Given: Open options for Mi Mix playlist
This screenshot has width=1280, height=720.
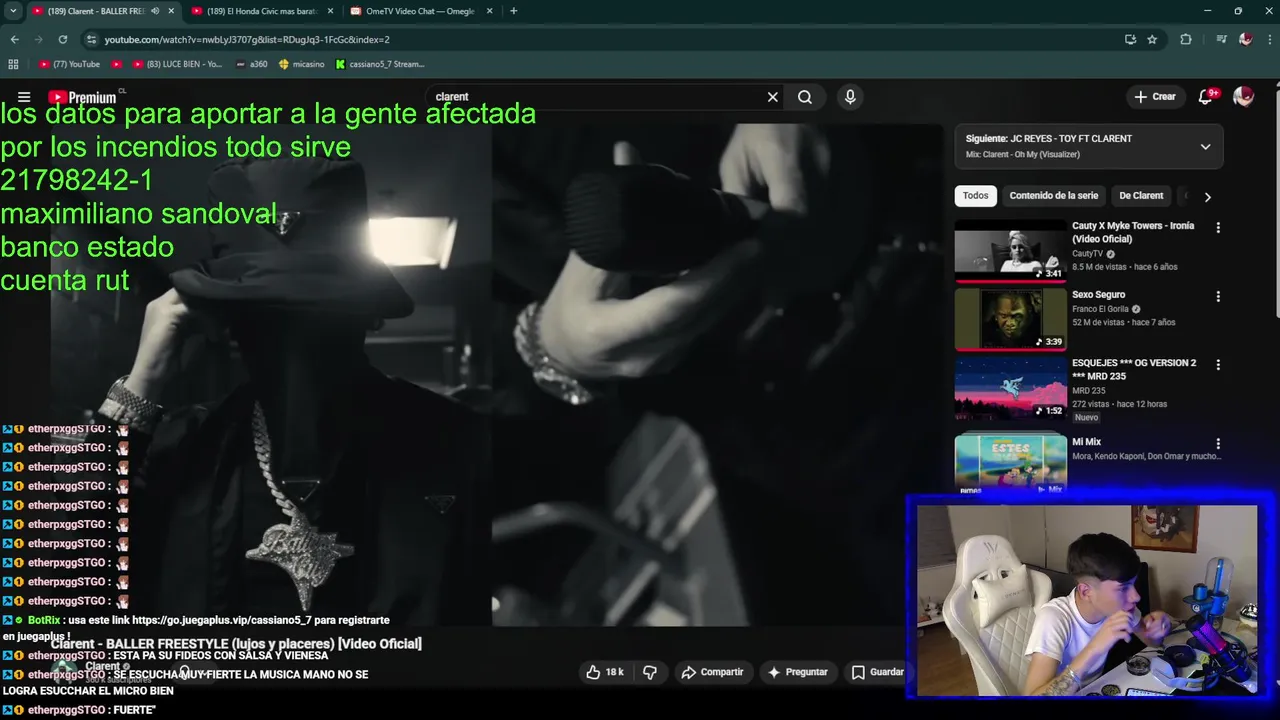Looking at the screenshot, I should point(1218,444).
